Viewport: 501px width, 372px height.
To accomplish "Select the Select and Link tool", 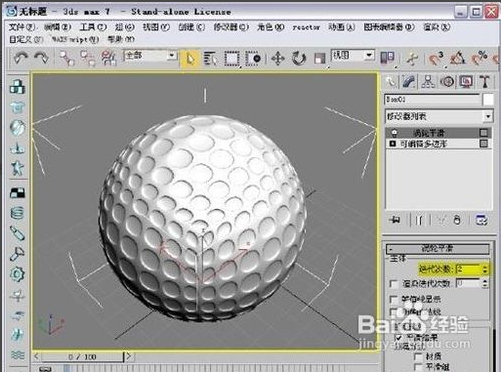I will coord(67,58).
